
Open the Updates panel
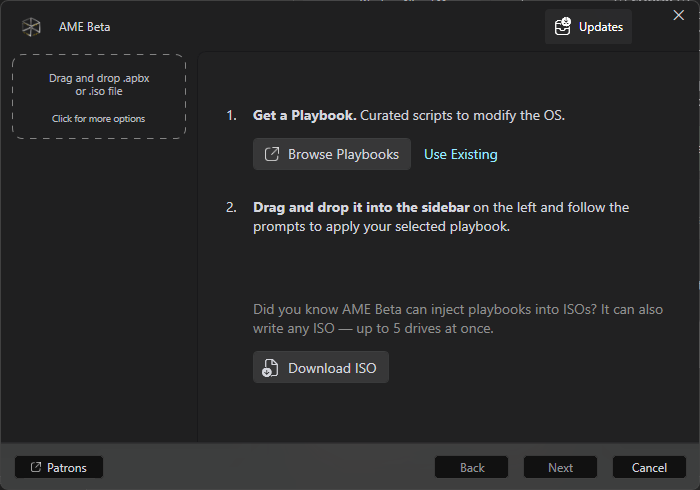(x=589, y=27)
